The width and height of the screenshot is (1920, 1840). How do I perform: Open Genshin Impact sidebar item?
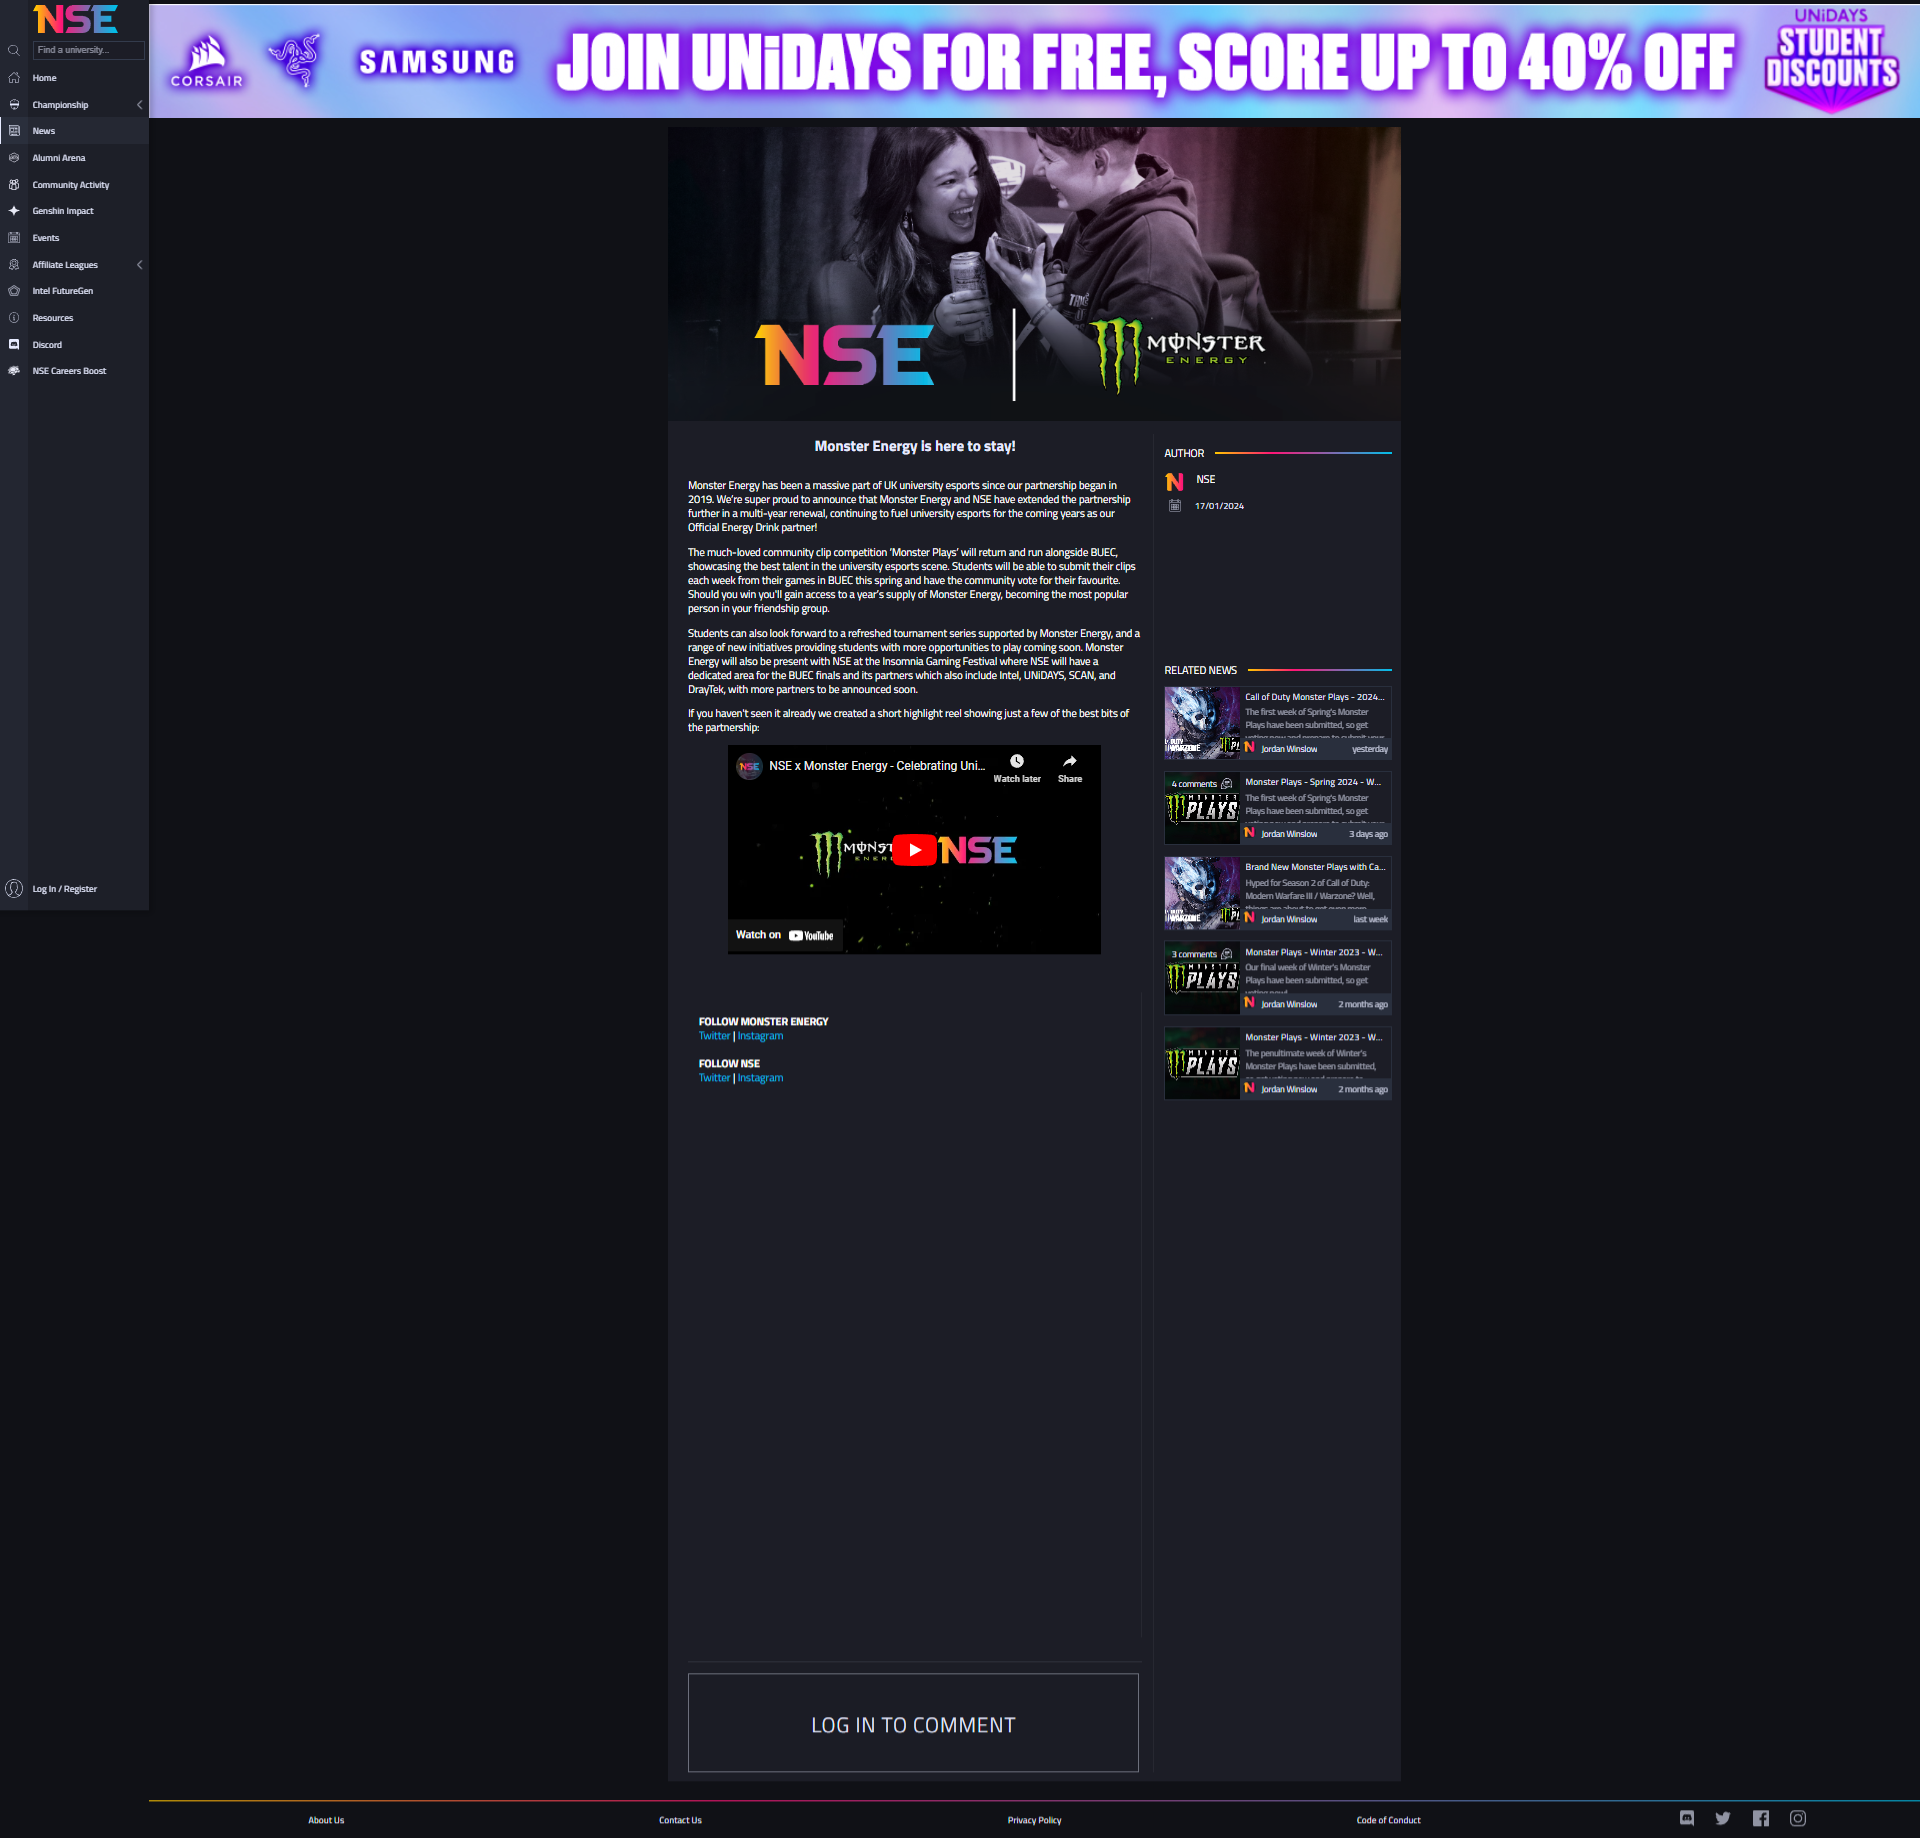click(x=62, y=211)
